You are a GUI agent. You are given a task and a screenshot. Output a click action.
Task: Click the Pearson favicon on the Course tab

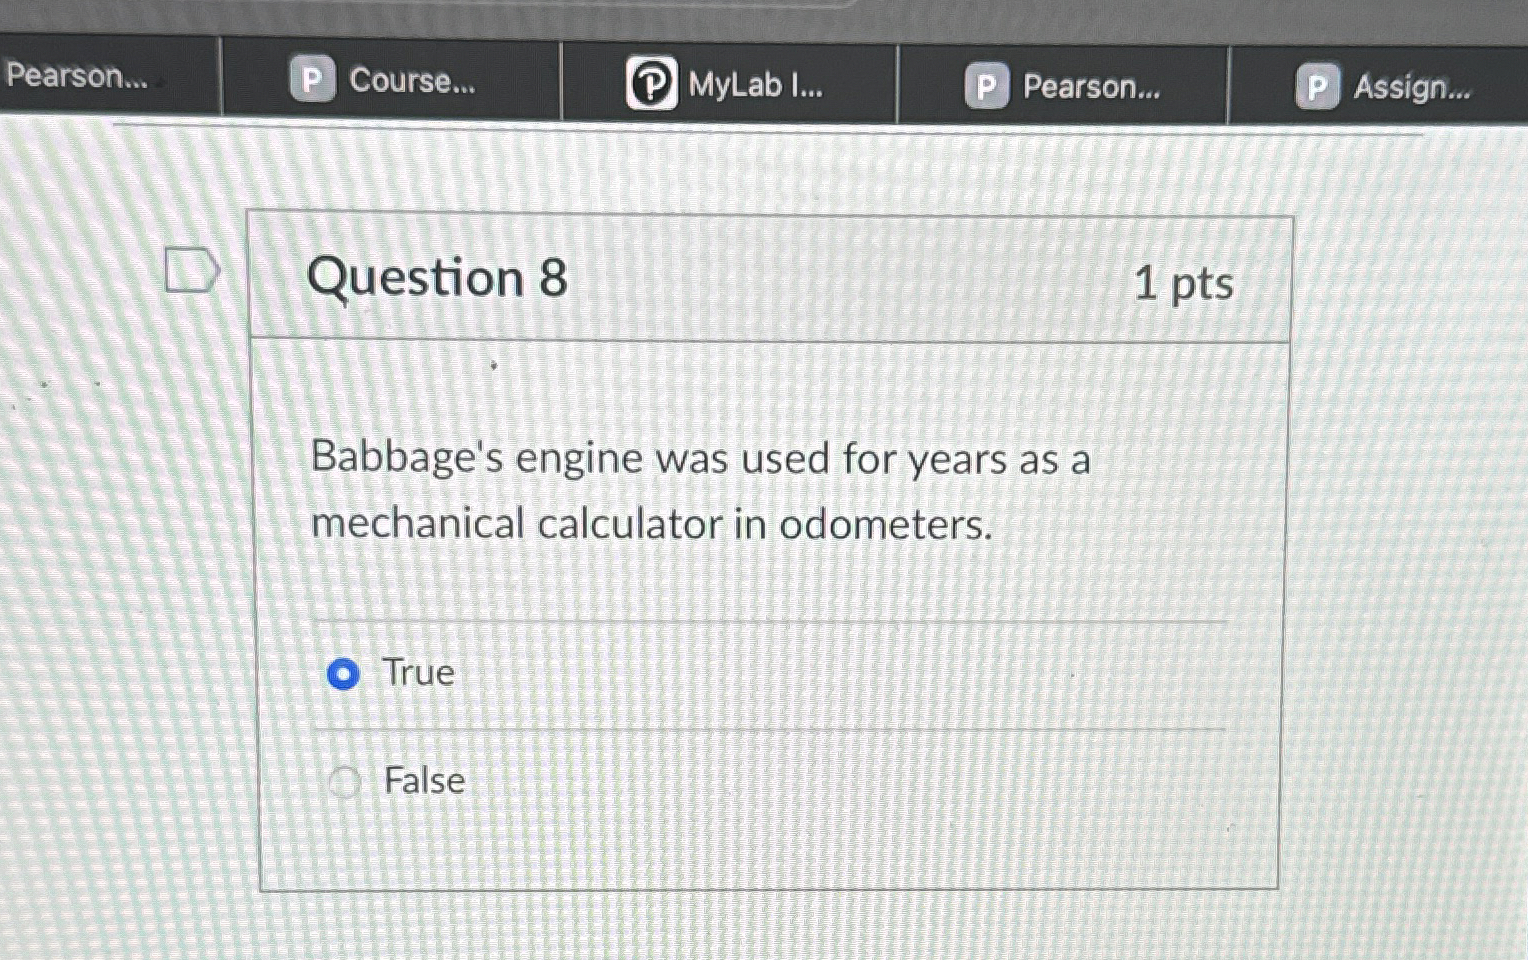click(x=312, y=80)
